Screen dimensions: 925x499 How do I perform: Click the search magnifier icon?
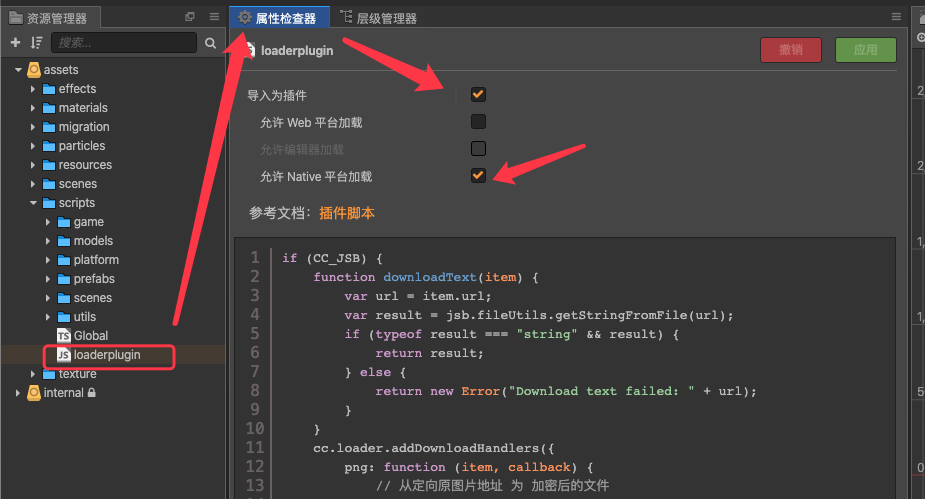coord(210,43)
